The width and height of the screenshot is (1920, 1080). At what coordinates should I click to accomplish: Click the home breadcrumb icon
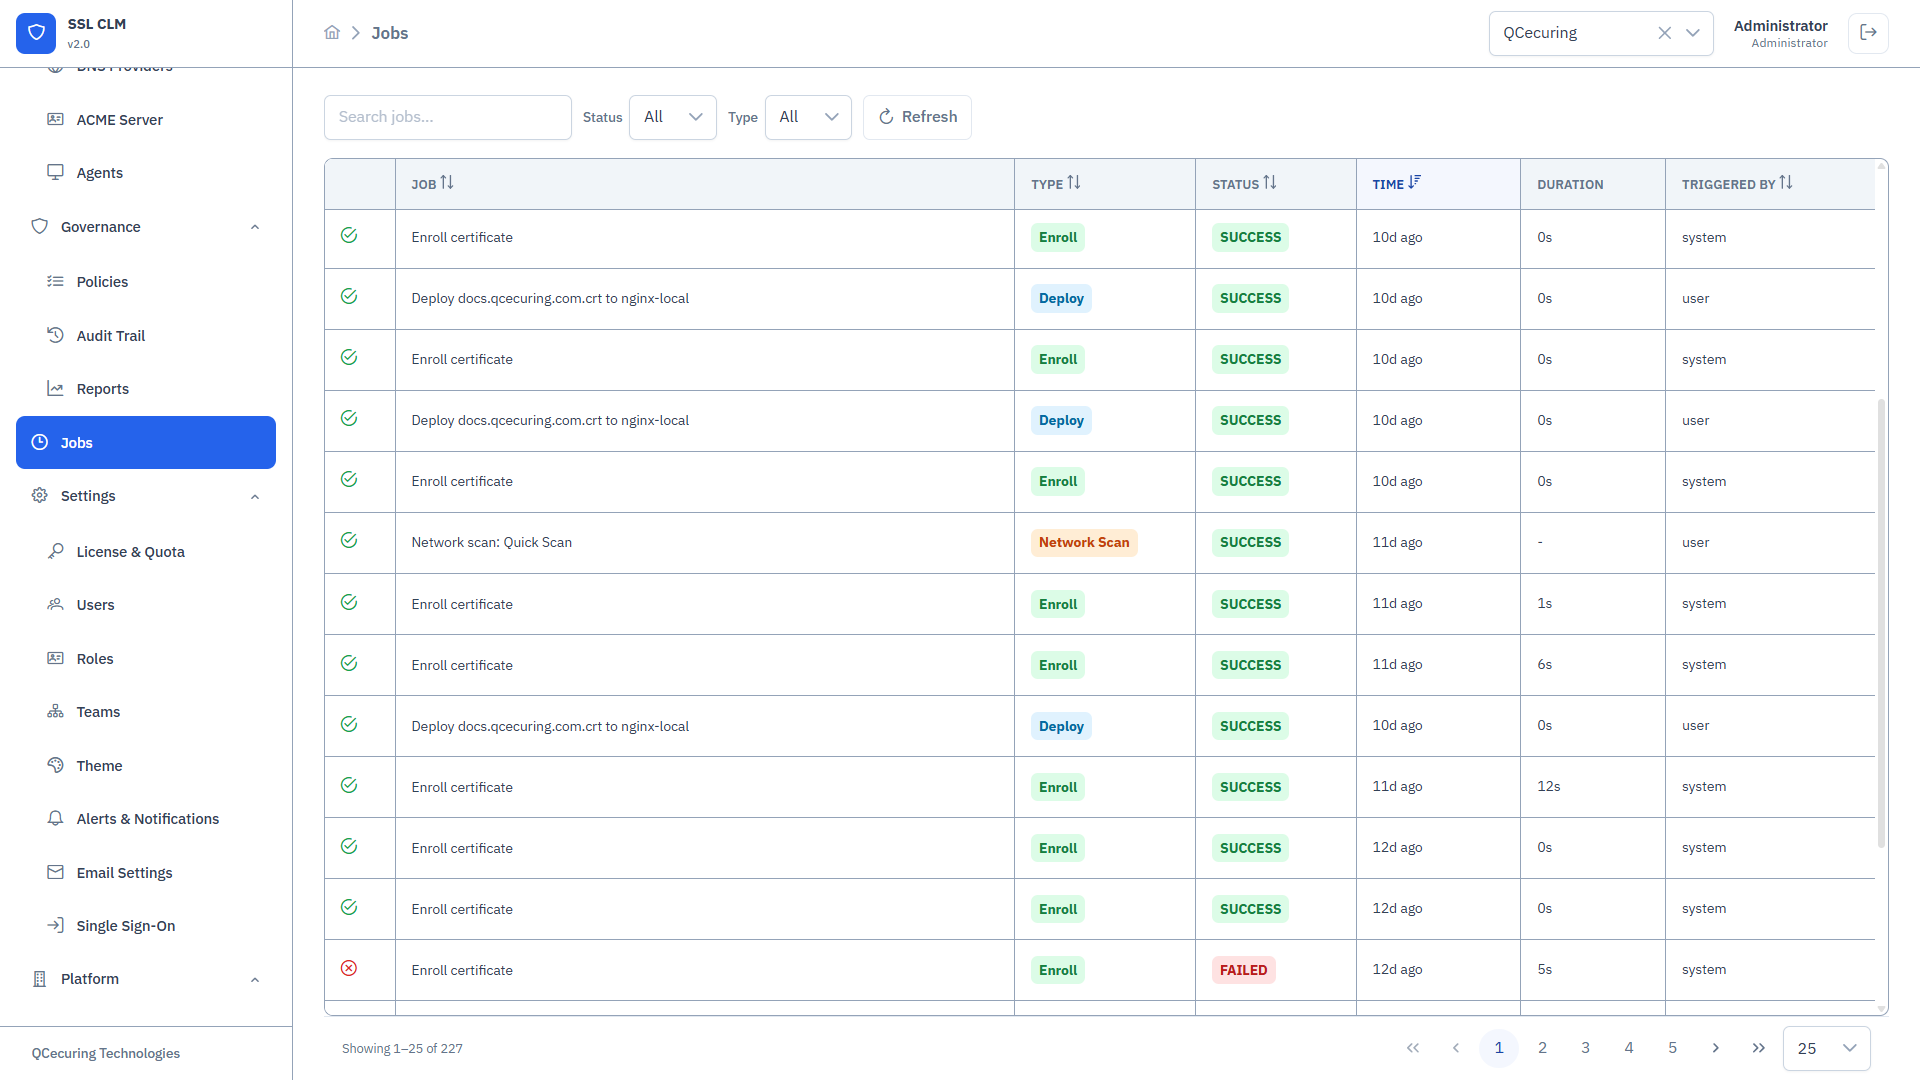[332, 33]
